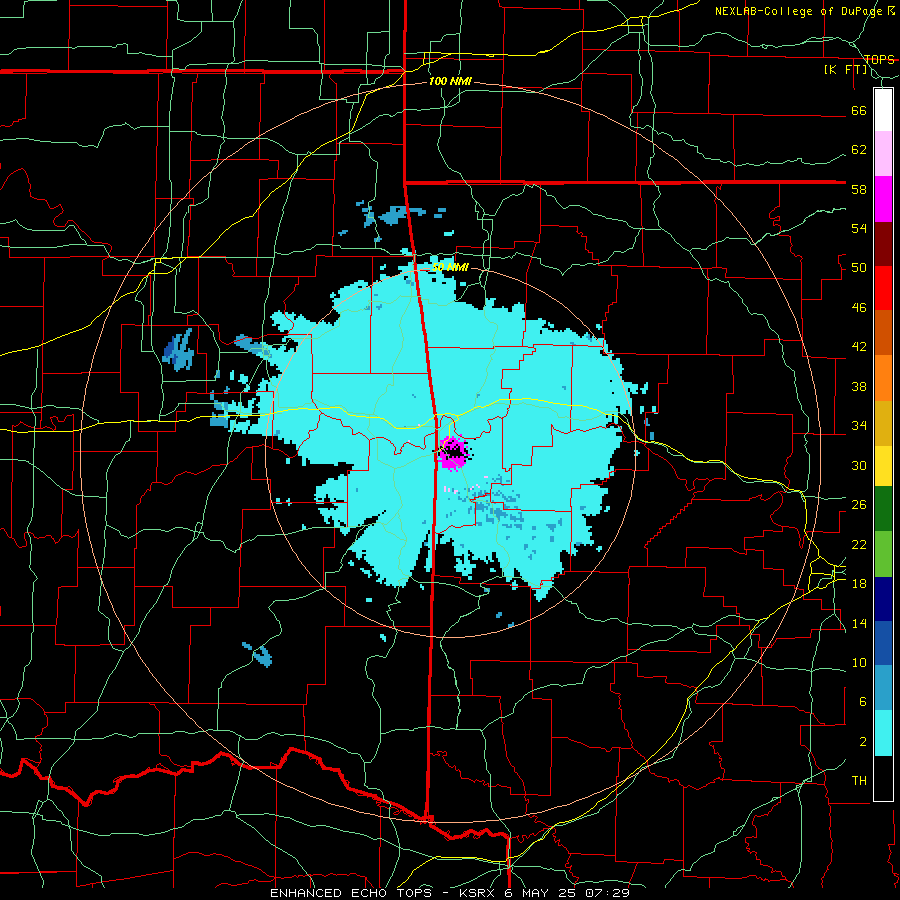Click the 46 scale value
Screen dimensions: 900x900
pyautogui.click(x=859, y=308)
